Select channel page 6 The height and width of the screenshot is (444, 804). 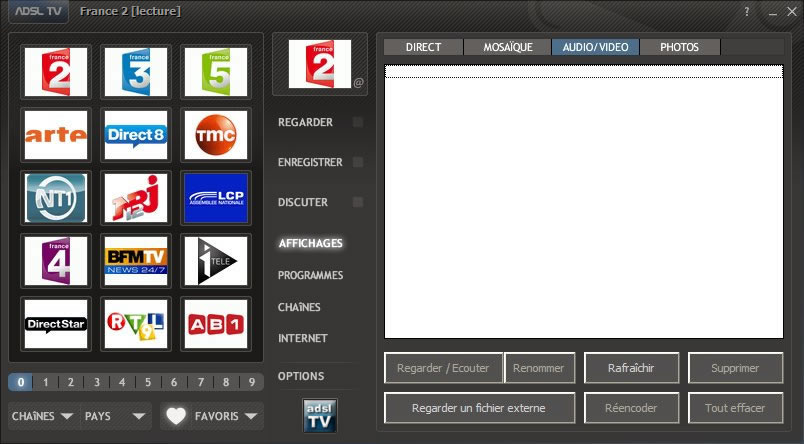point(174,382)
